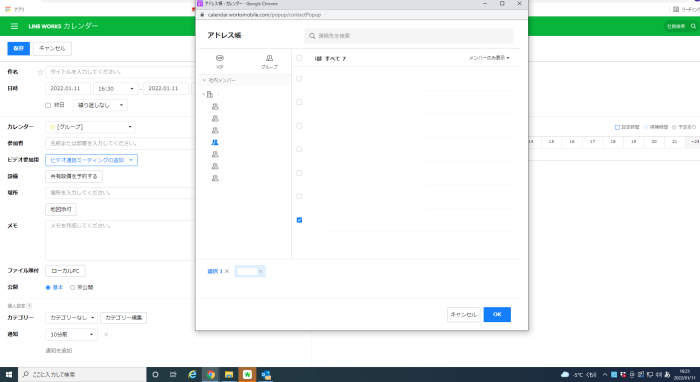This screenshot has width=700, height=382.
Task: Open the 16:30 start time dropdown
Action: pyautogui.click(x=116, y=89)
